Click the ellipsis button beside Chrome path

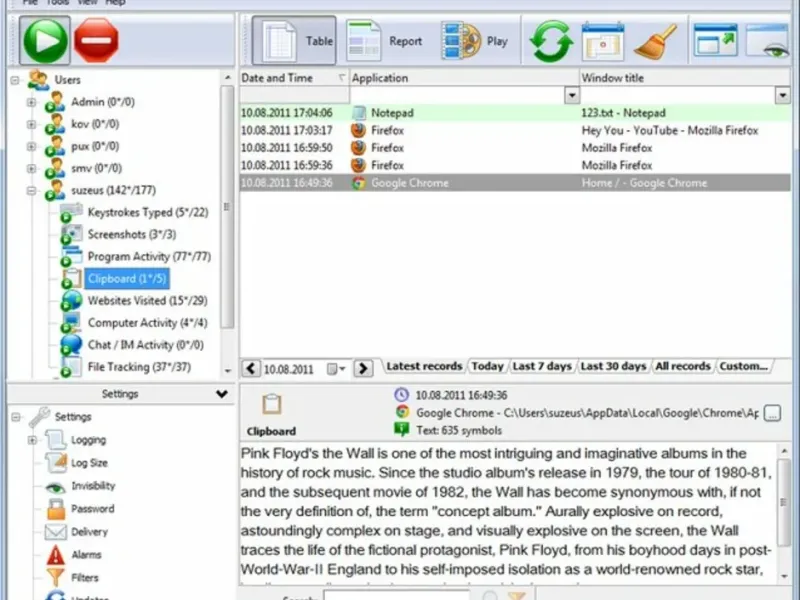(x=772, y=413)
